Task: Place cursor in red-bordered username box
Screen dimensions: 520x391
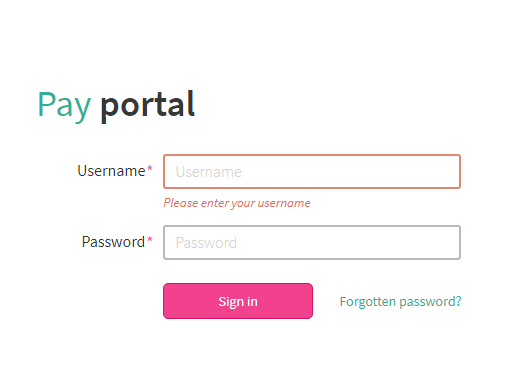Action: point(312,171)
